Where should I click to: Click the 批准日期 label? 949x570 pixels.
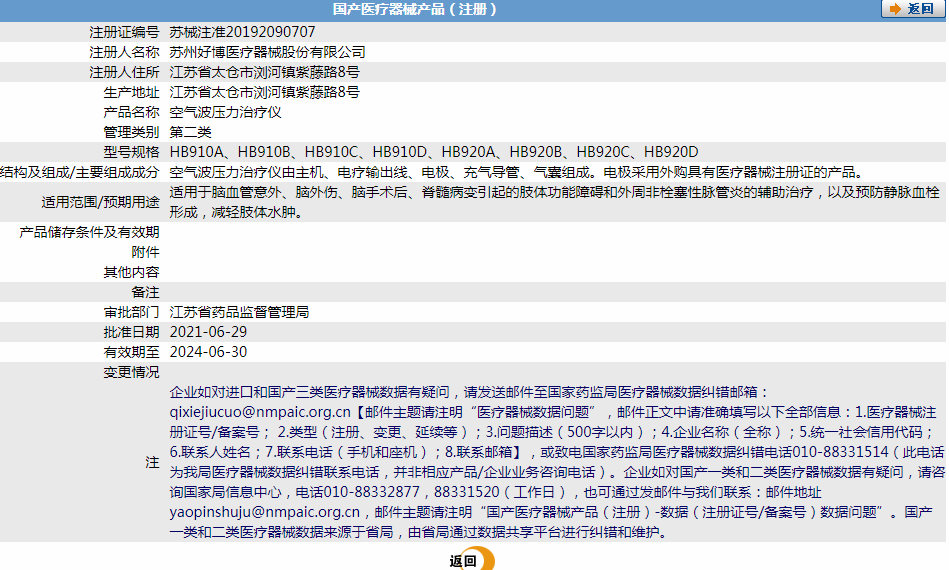click(131, 332)
